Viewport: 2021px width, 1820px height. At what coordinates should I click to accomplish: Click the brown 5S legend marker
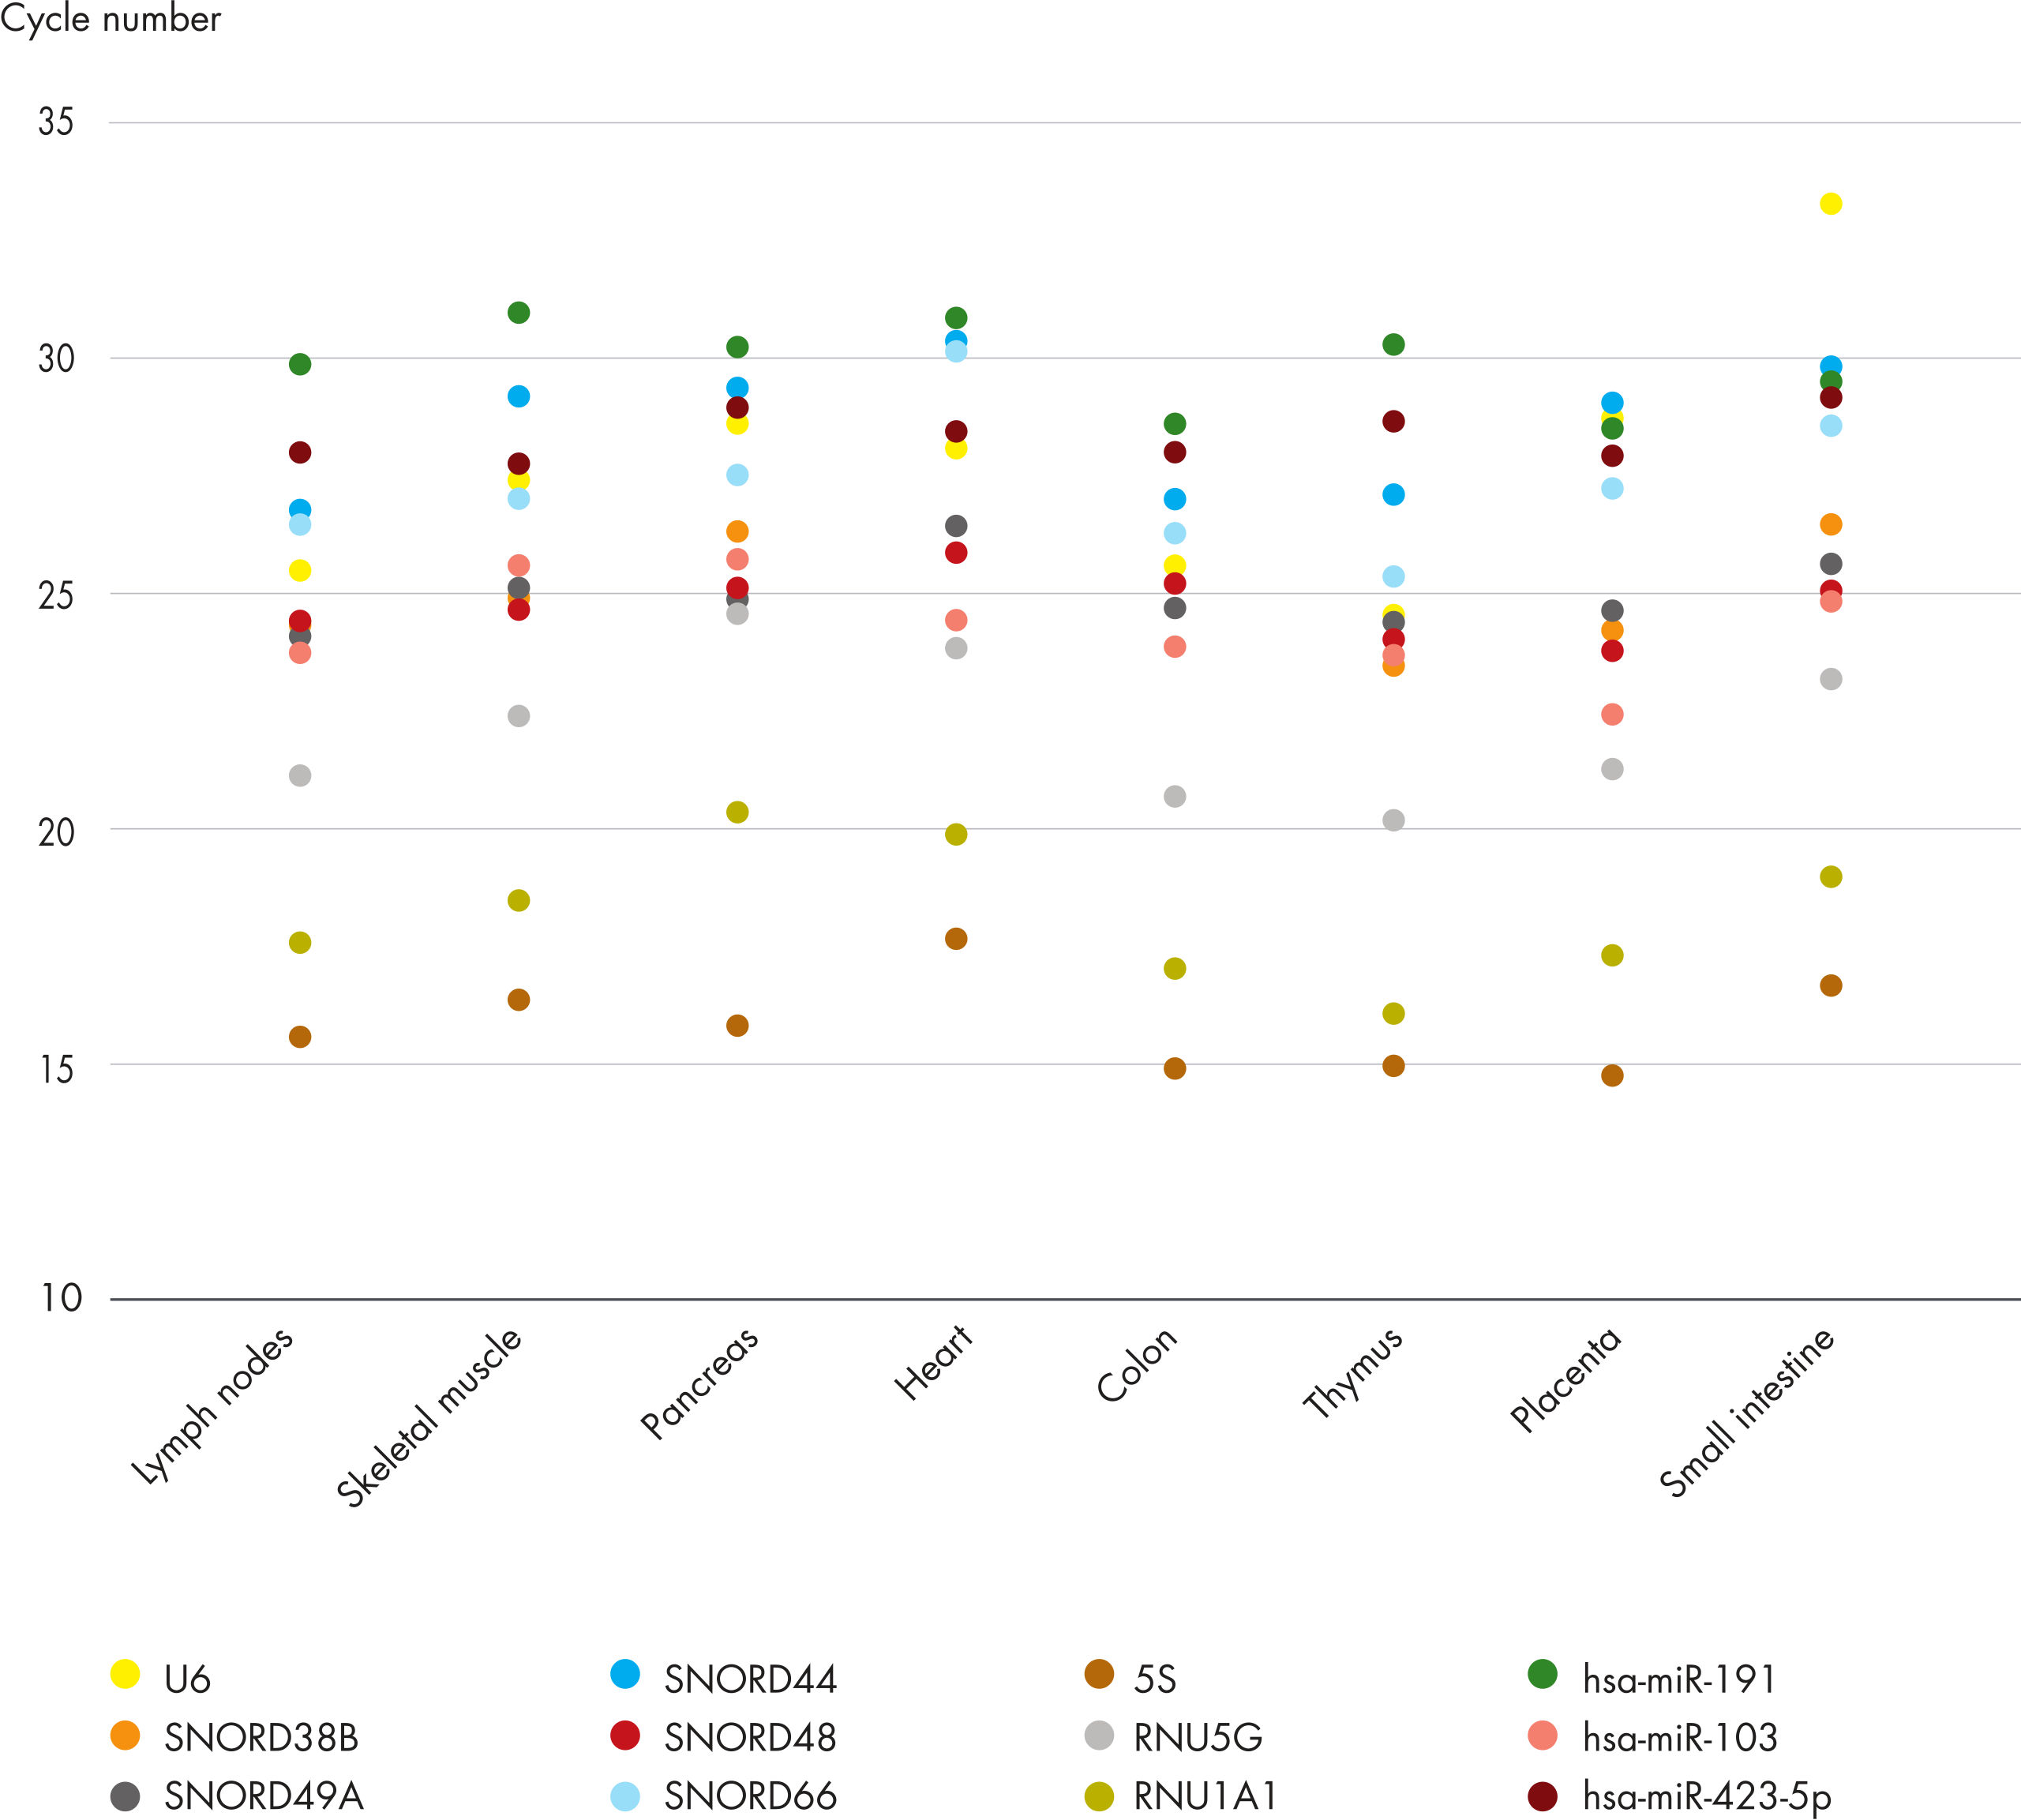pyautogui.click(x=1099, y=1674)
